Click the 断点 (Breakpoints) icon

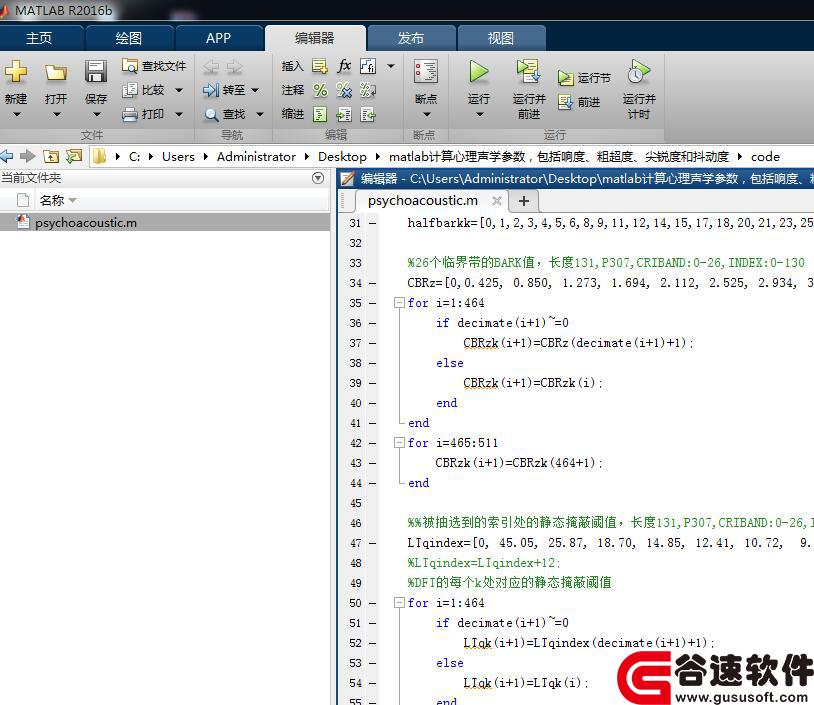tap(426, 71)
